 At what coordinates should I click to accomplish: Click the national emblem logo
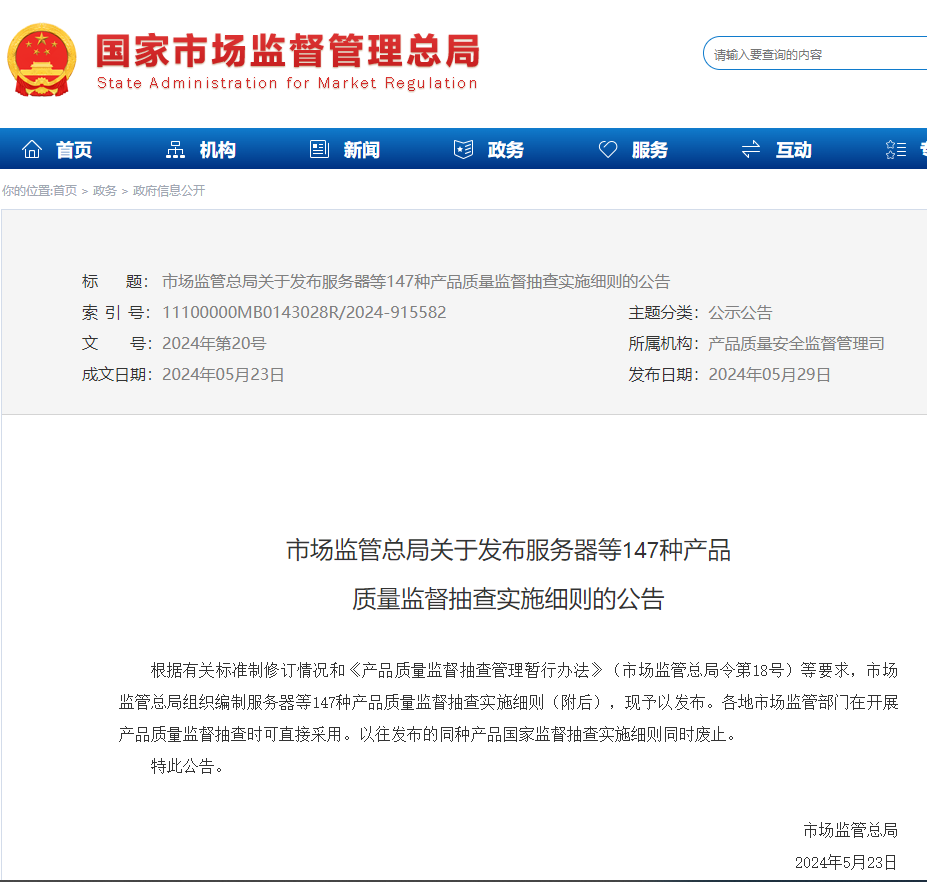41,59
